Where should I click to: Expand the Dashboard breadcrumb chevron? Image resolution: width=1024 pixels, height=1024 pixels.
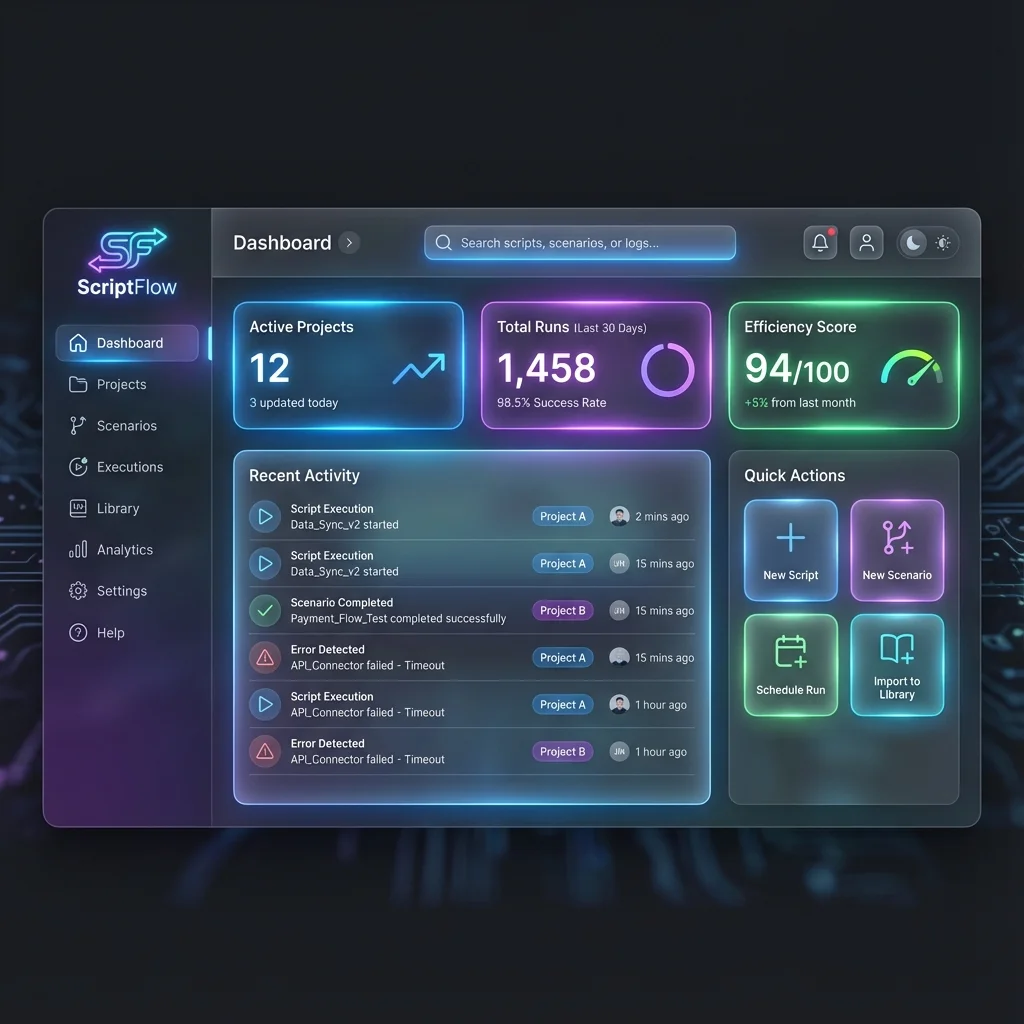point(349,242)
